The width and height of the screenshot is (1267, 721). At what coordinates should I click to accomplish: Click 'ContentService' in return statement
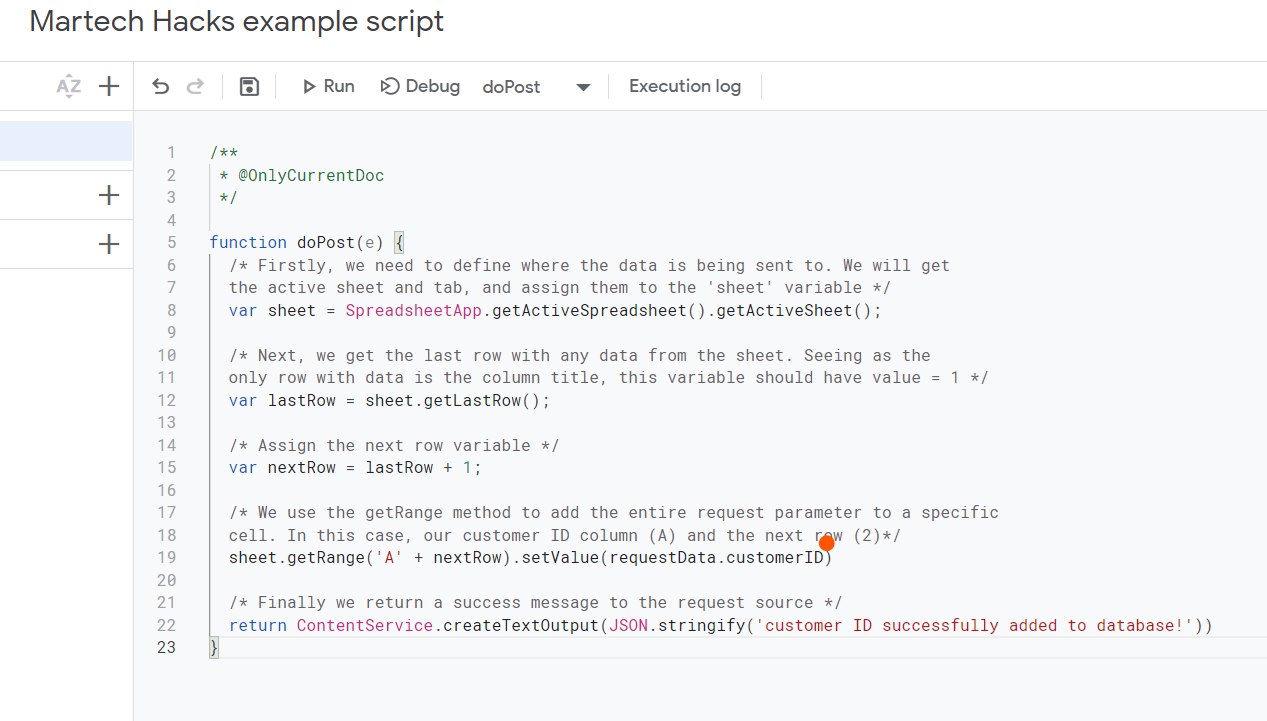click(x=365, y=626)
